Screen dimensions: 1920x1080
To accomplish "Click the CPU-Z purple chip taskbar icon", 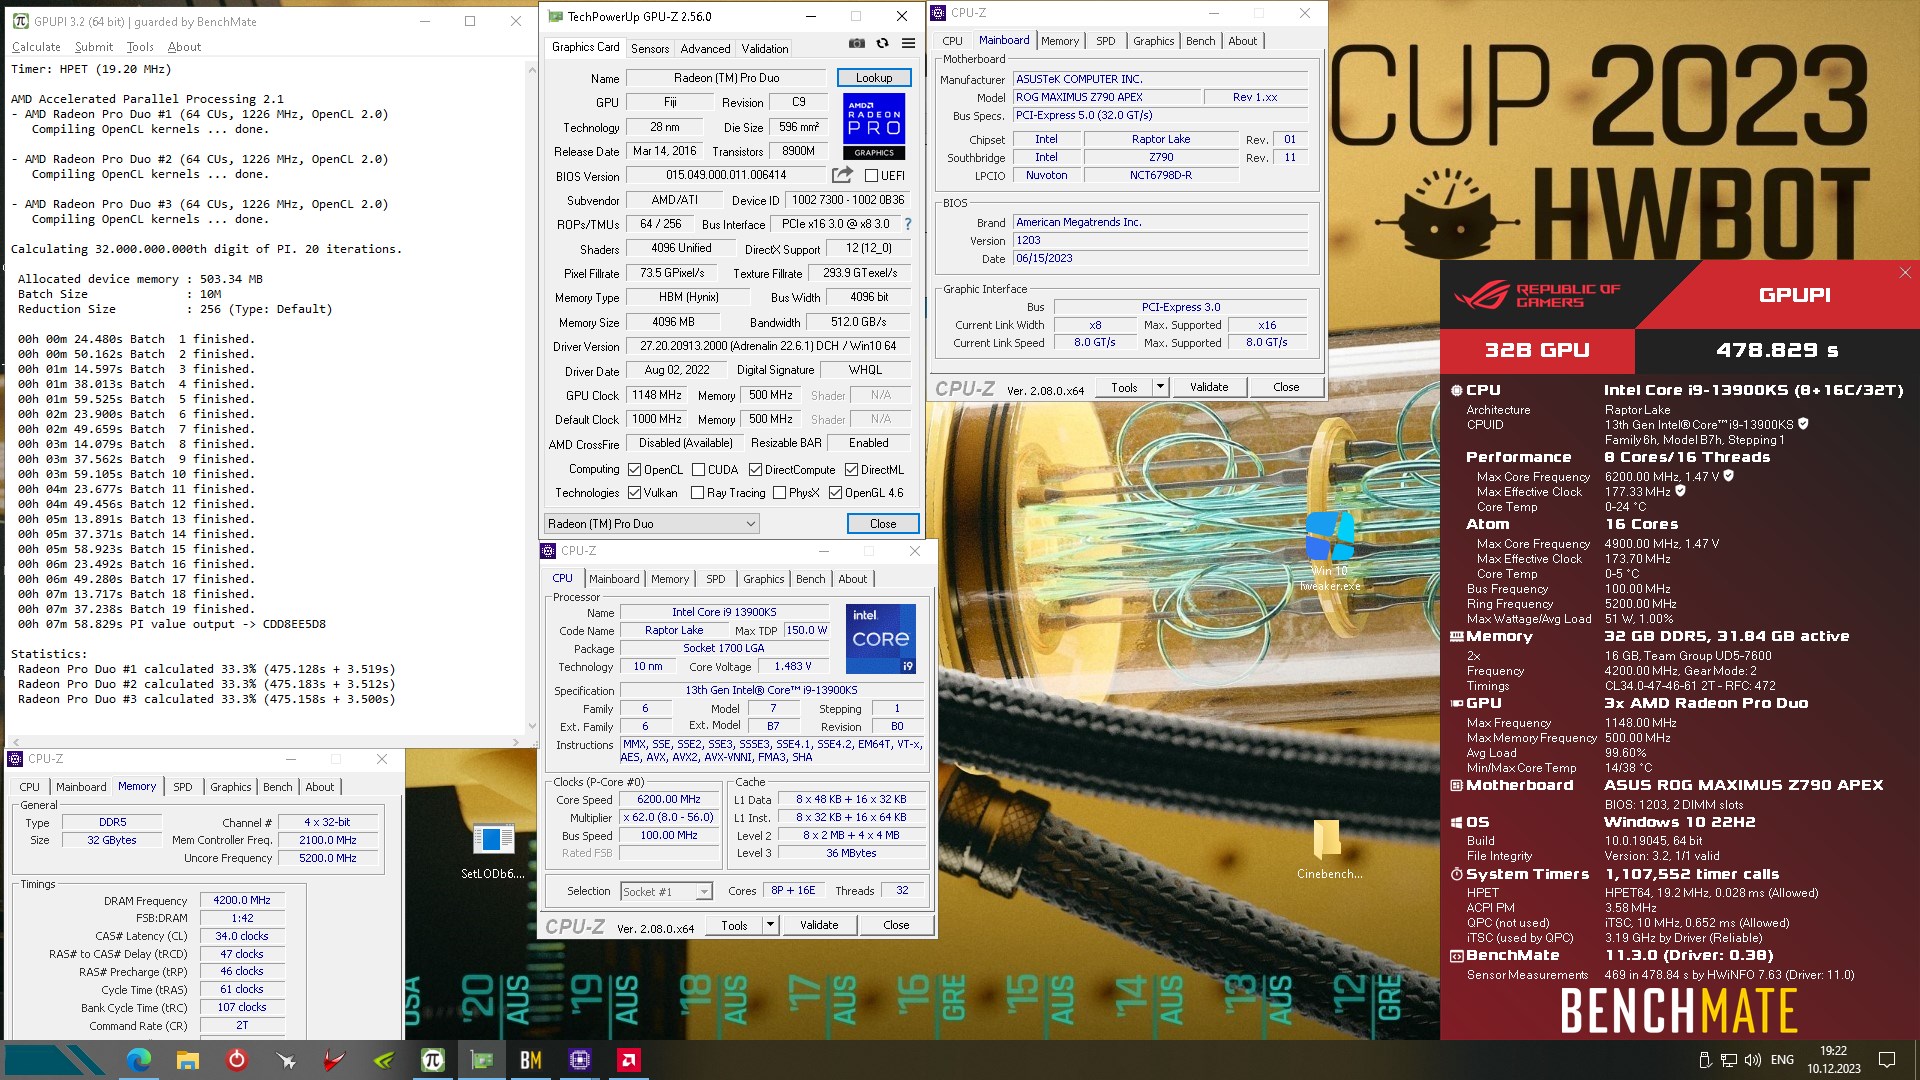I will 580,1060.
